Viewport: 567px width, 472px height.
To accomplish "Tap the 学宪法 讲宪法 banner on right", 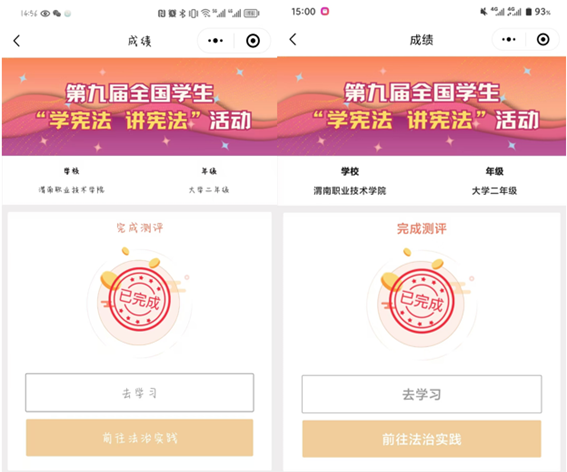I will [x=422, y=106].
